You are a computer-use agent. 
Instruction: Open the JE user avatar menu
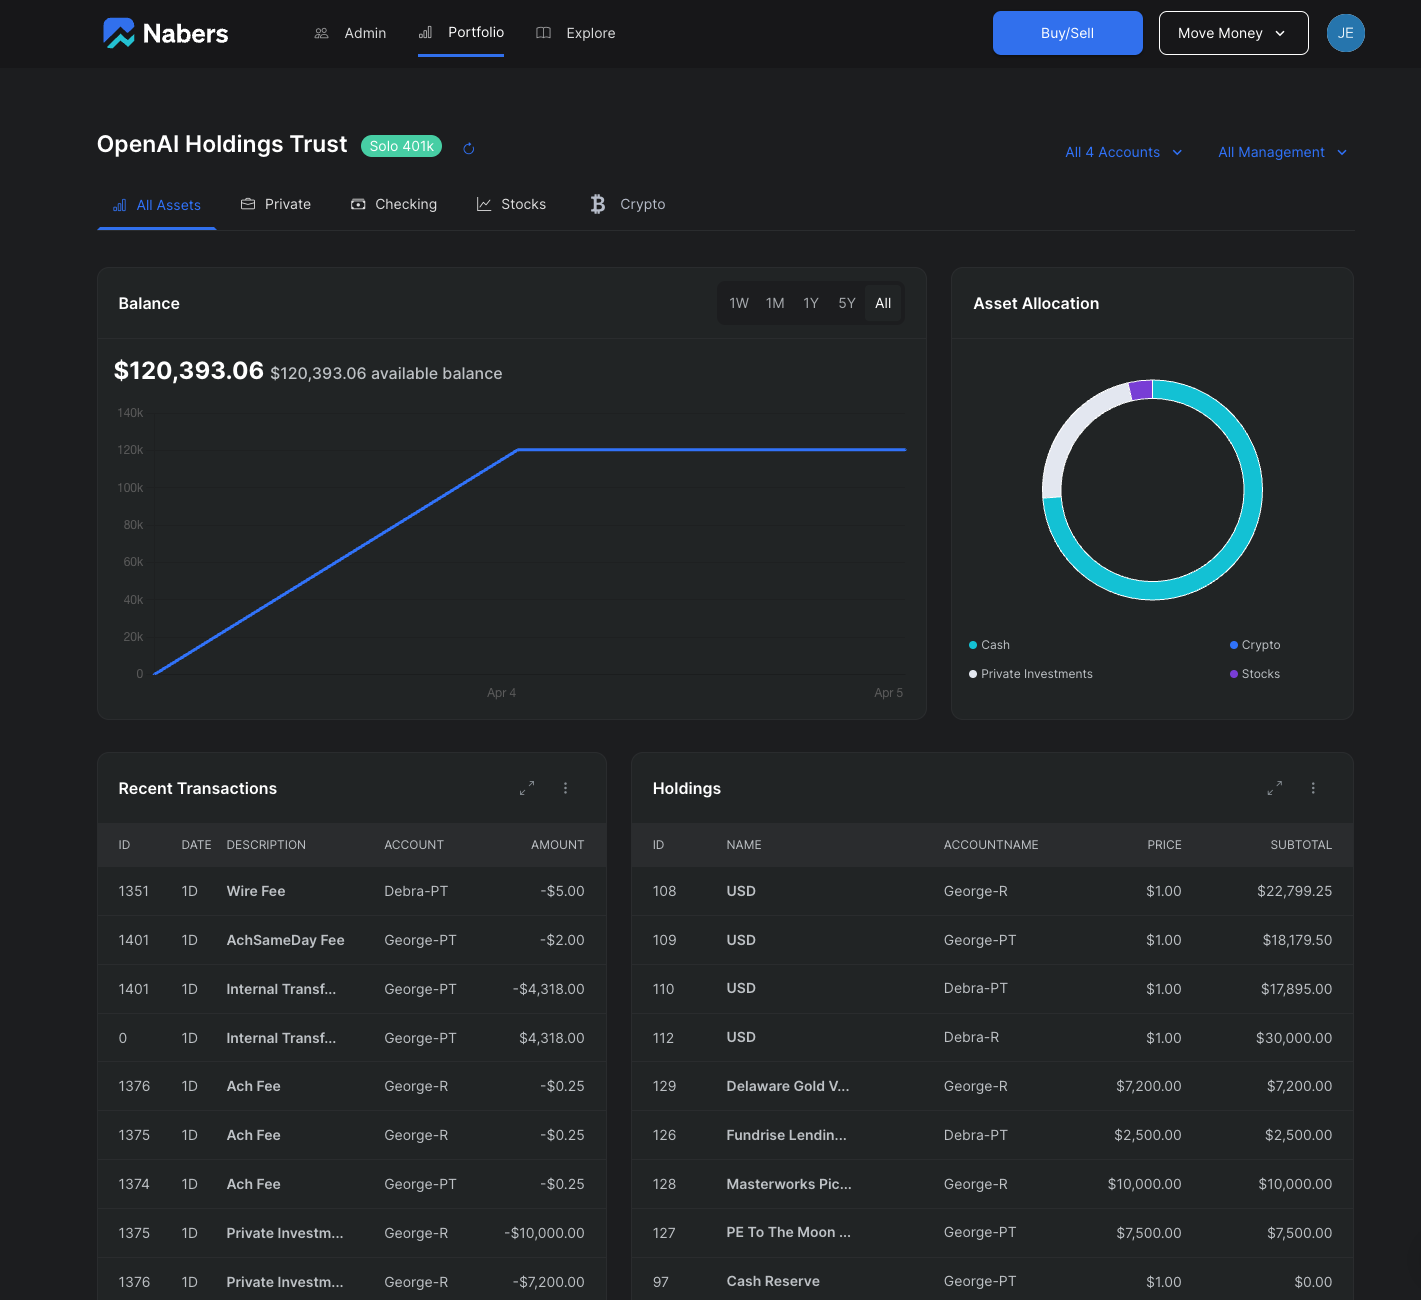coord(1345,33)
